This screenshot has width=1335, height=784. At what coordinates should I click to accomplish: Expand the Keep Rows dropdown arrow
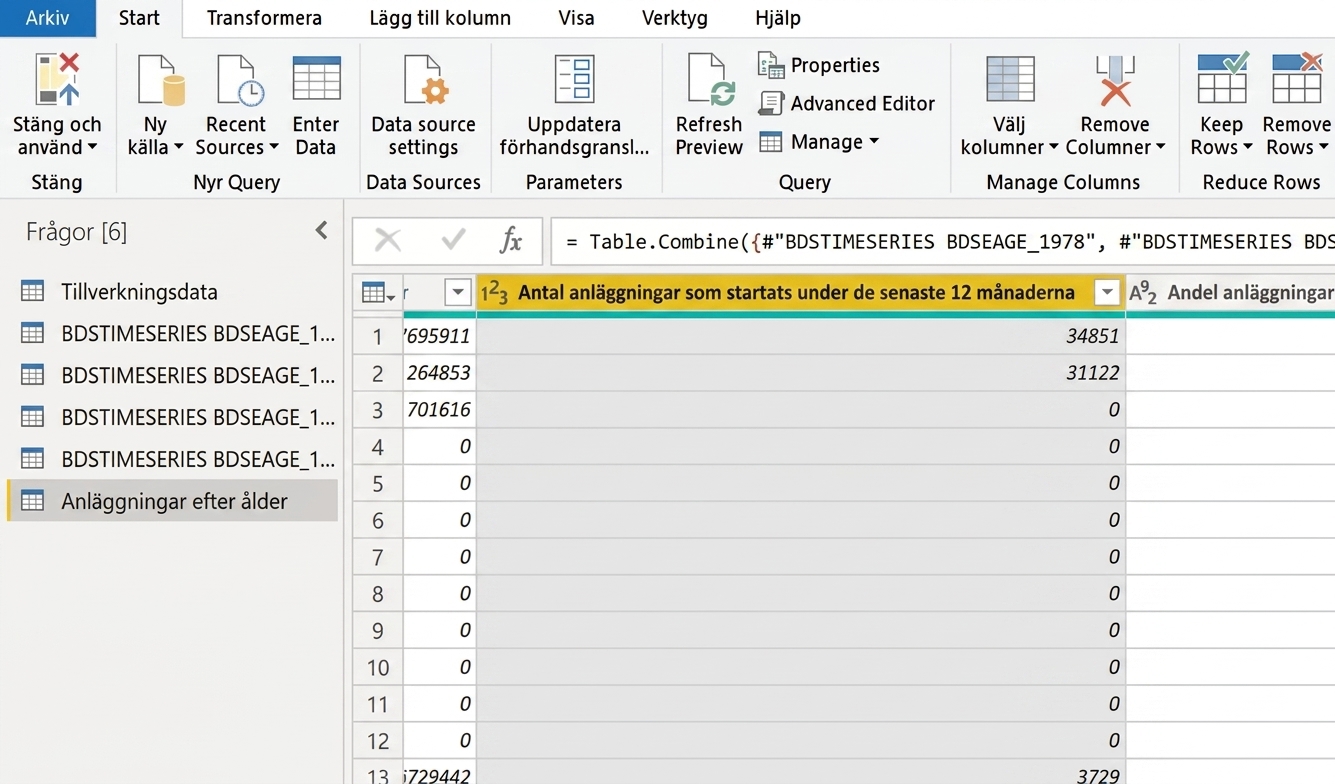tap(1247, 148)
